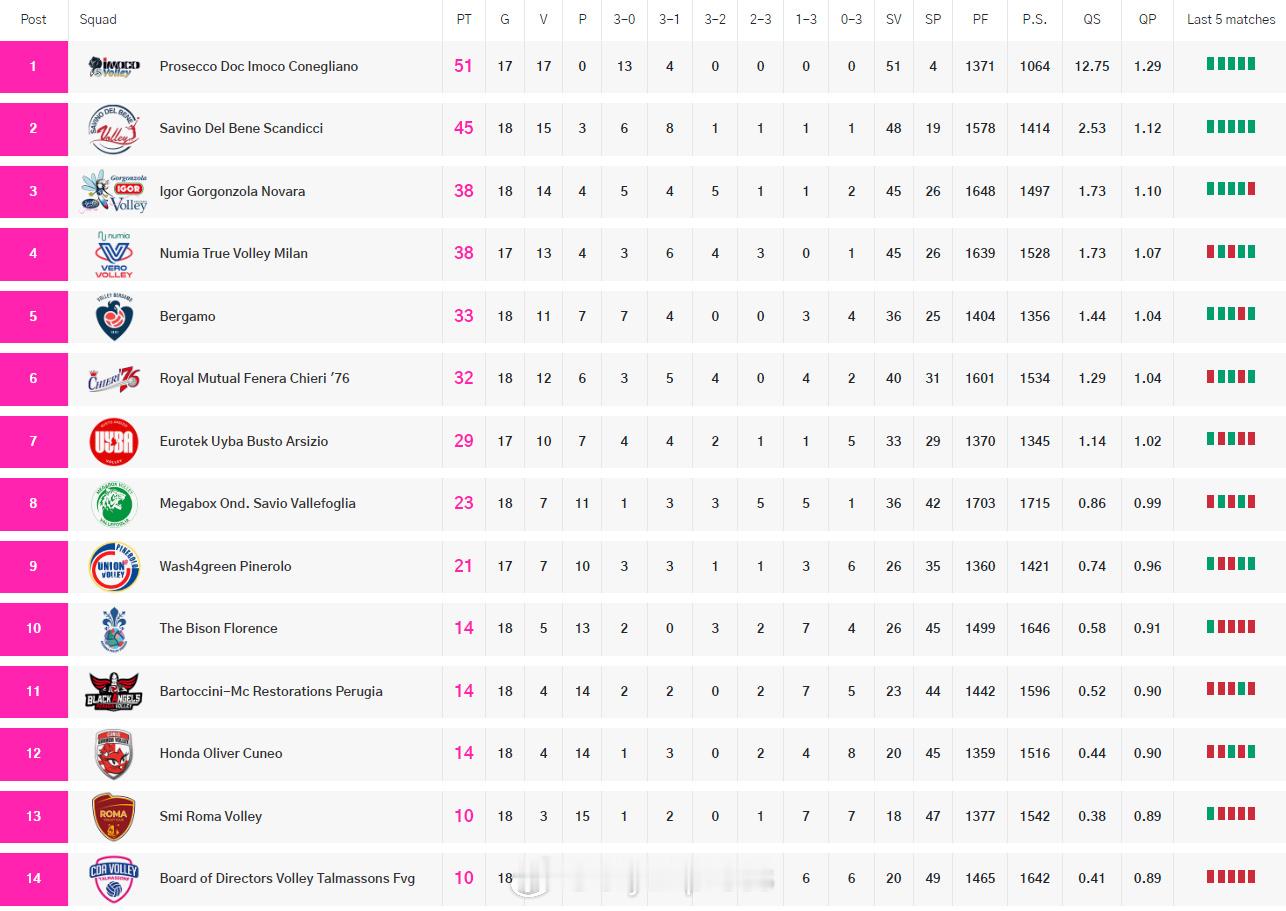This screenshot has width=1286, height=911.
Task: Click the Black Angels Perugia logo
Action: (113, 692)
